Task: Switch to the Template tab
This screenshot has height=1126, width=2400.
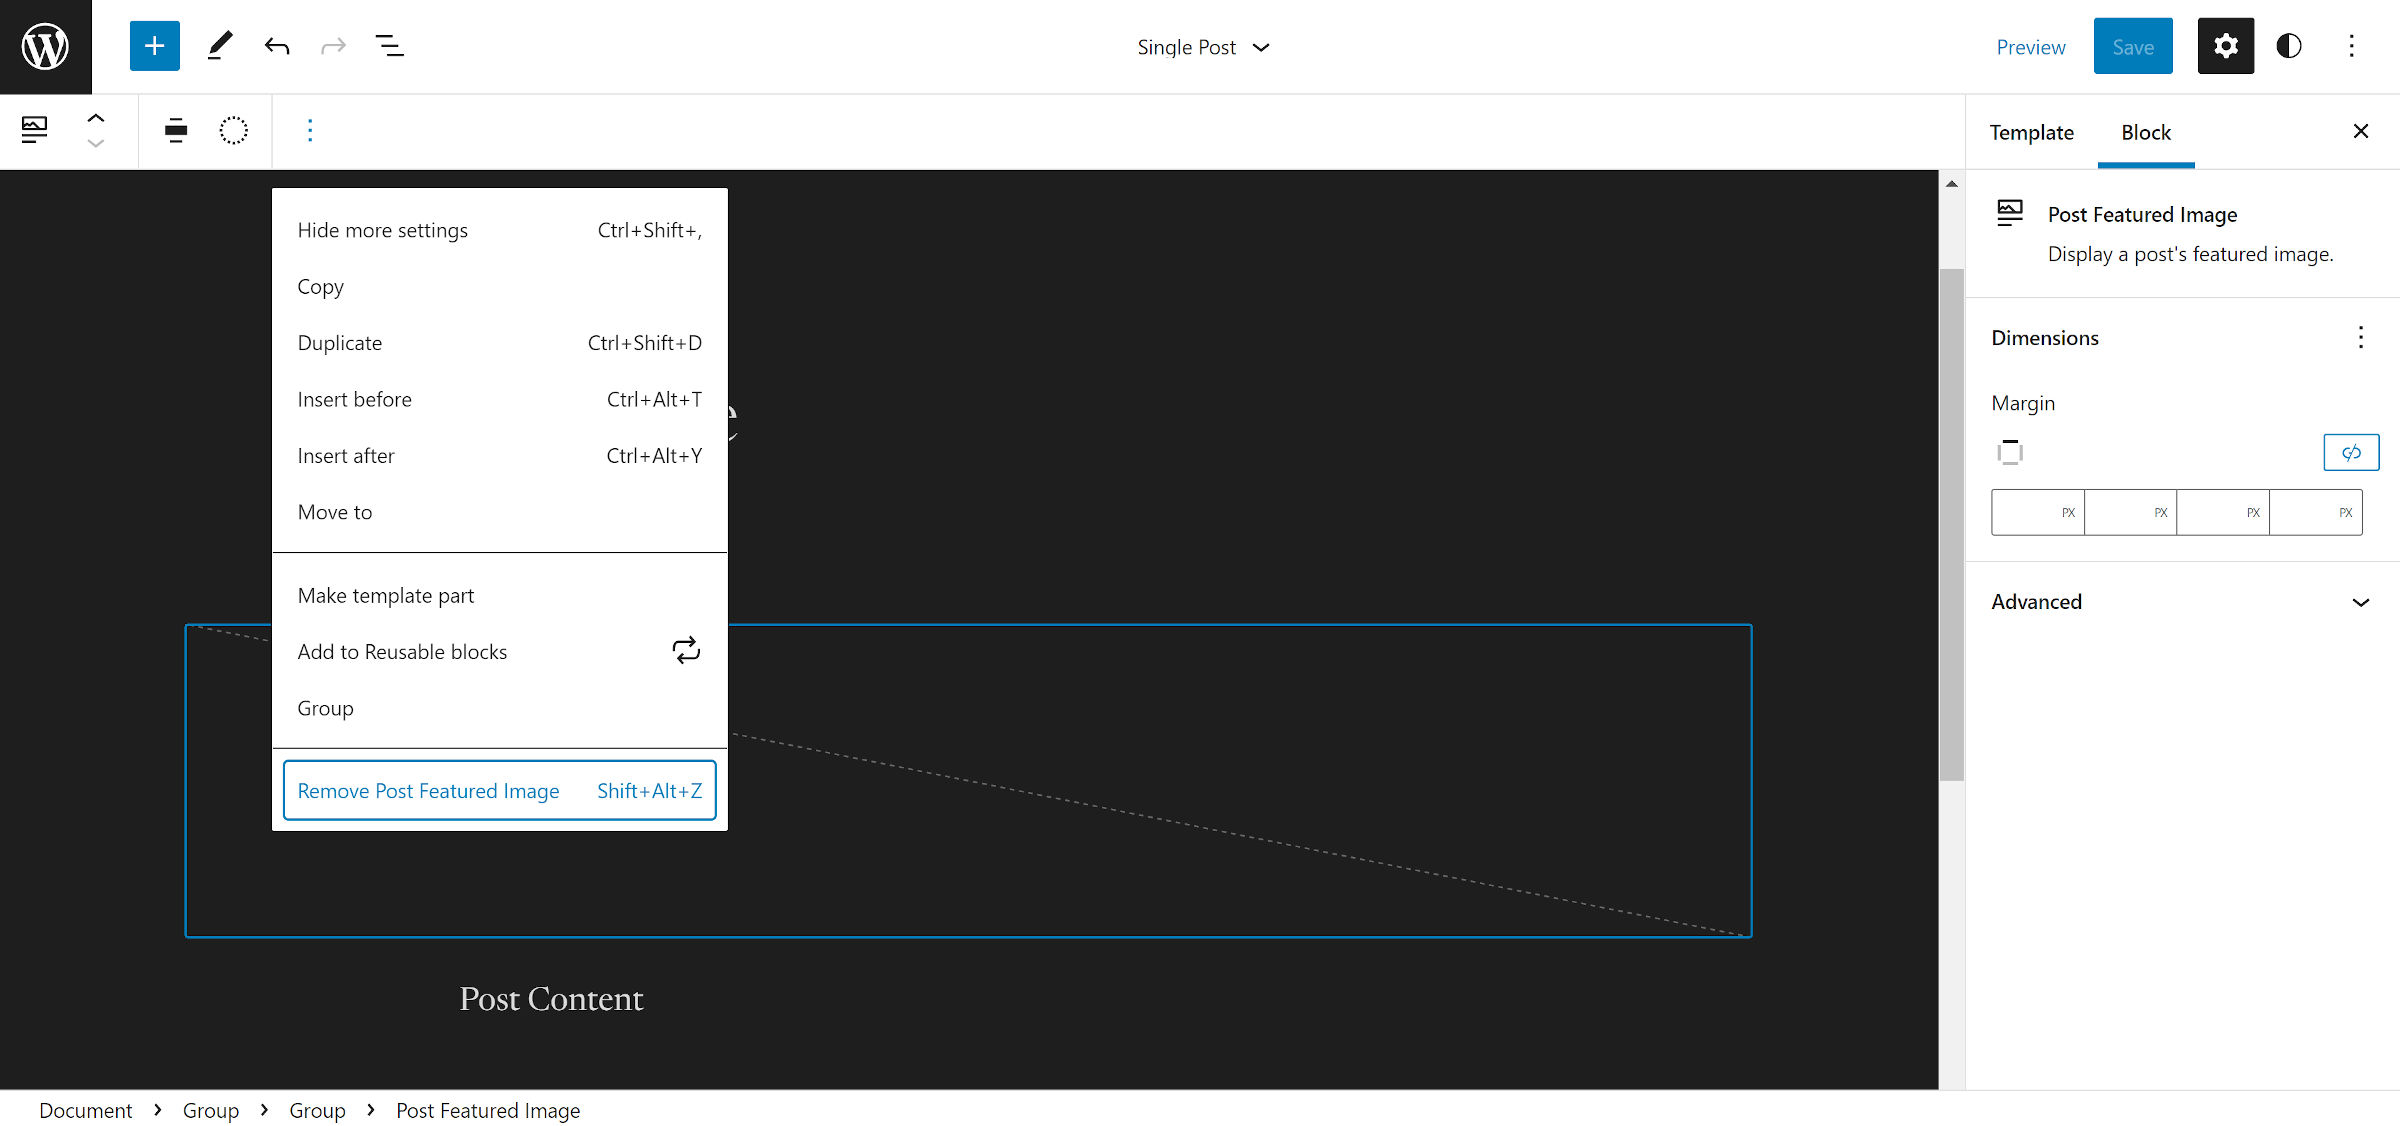Action: point(2030,132)
